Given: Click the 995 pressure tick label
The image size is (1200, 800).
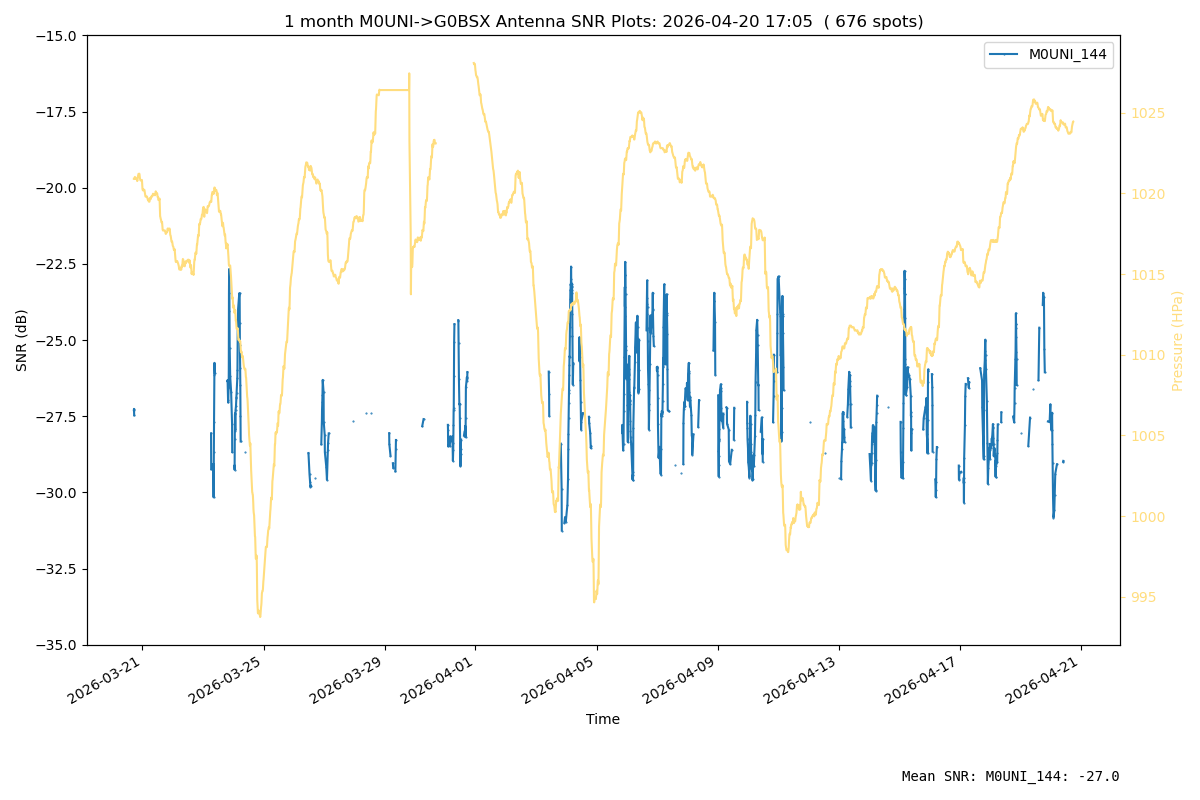Looking at the screenshot, I should [1144, 597].
